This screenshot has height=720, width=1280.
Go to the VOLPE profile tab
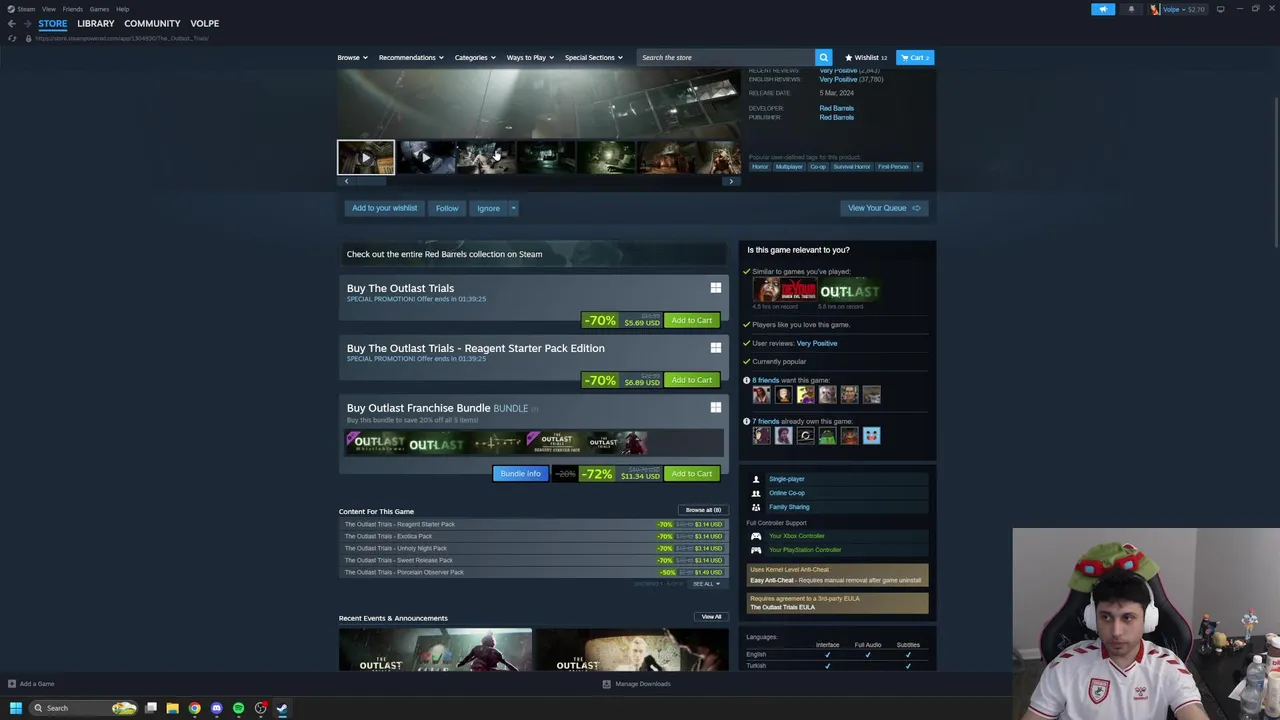[204, 23]
